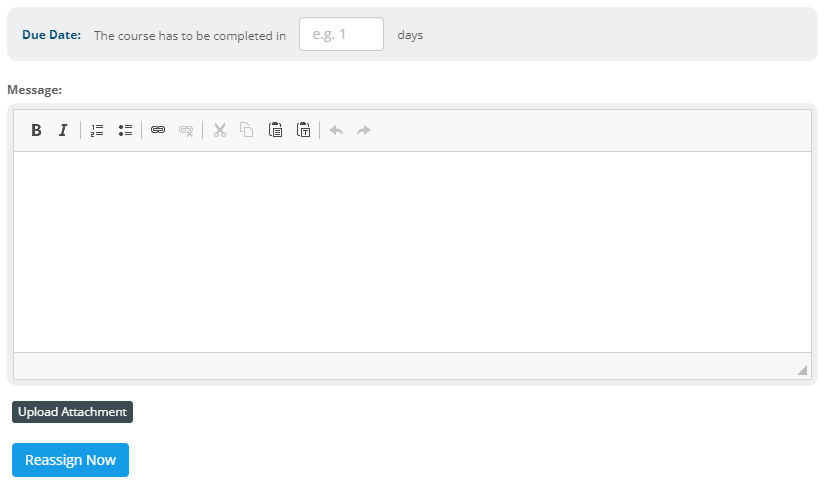This screenshot has width=824, height=482.
Task: Click inside the message text area
Action: [x=413, y=252]
